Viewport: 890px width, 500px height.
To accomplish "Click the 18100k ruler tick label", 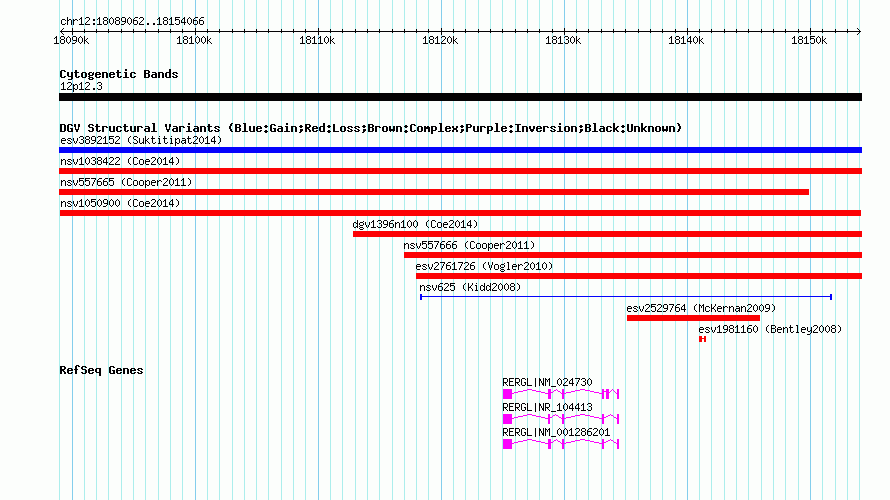I will (x=194, y=40).
